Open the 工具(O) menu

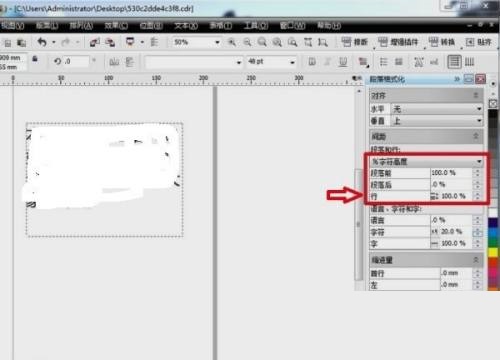pyautogui.click(x=256, y=26)
